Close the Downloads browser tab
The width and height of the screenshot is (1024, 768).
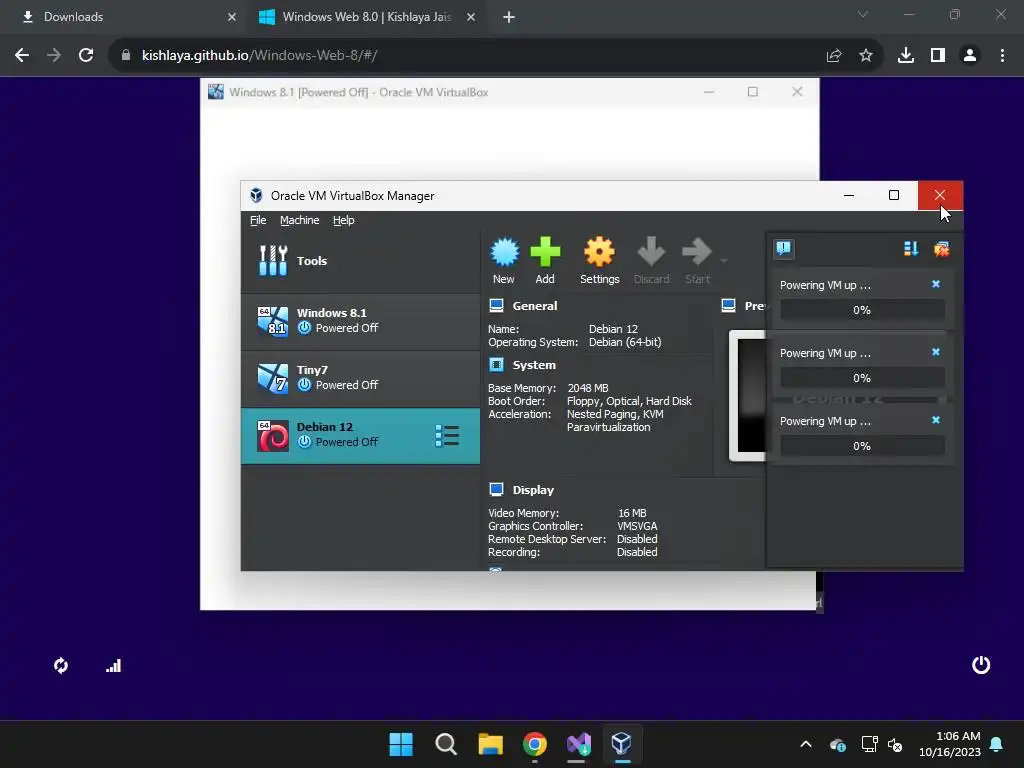point(232,17)
